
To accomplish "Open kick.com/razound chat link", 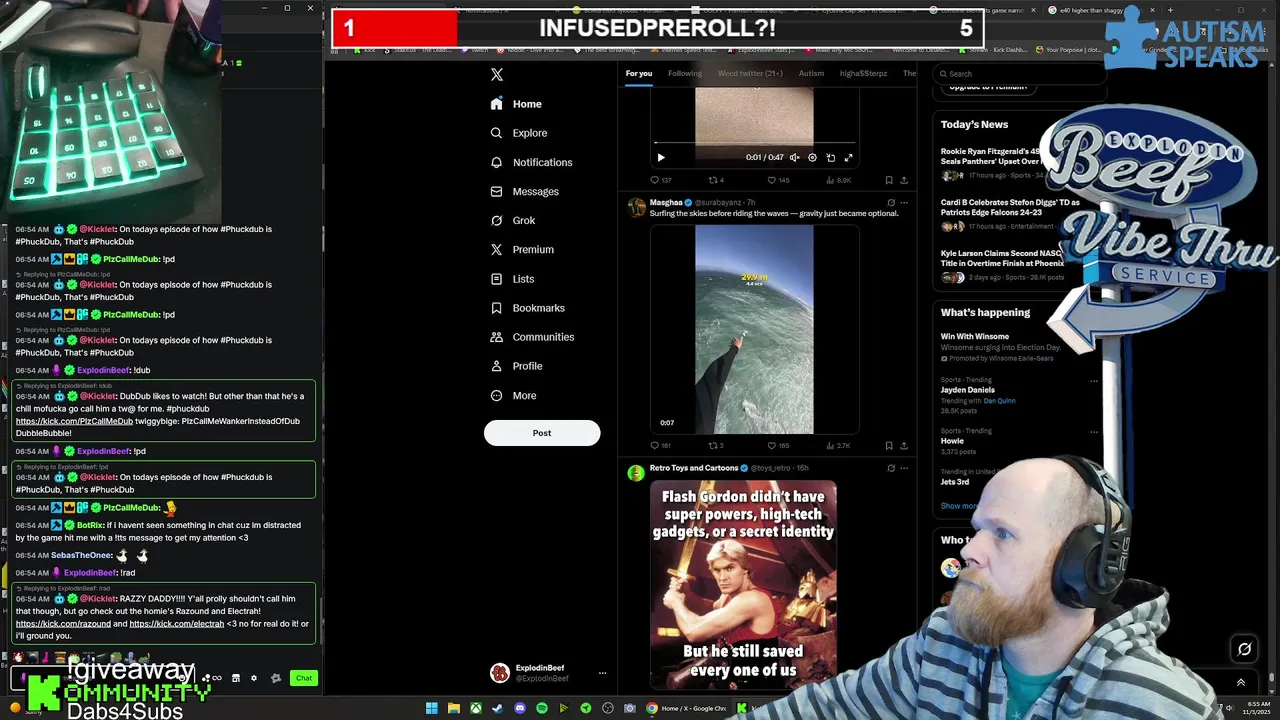I will 63,624.
